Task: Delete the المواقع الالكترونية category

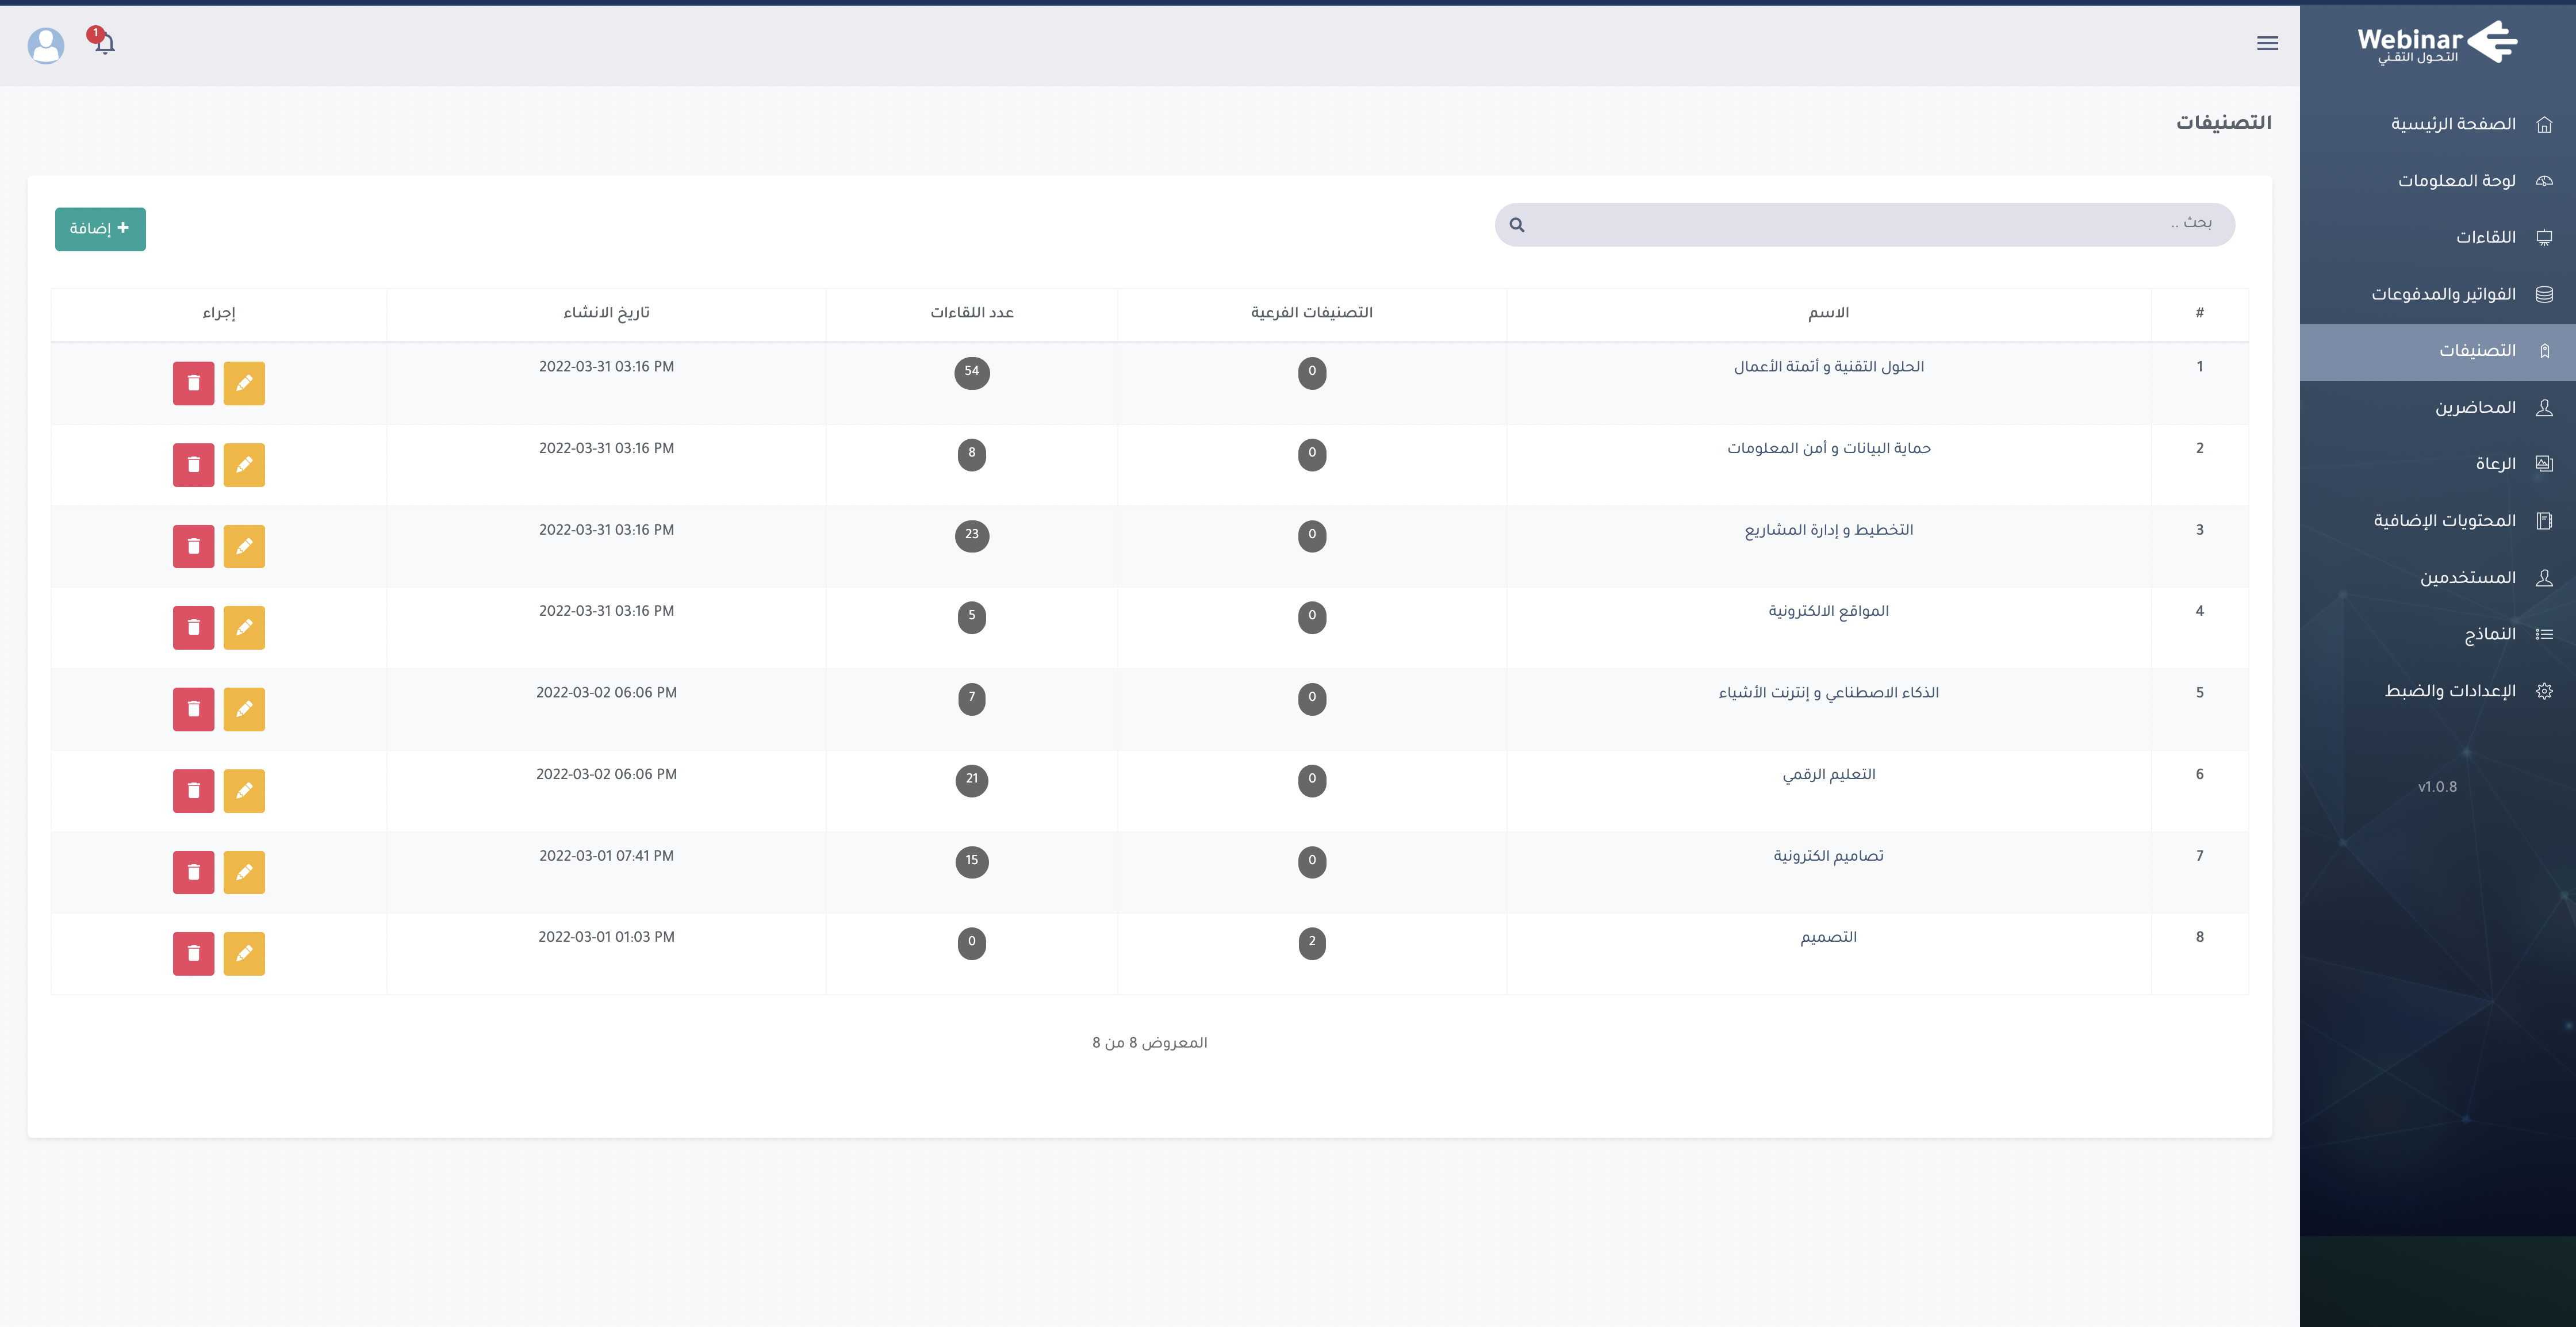Action: (194, 628)
